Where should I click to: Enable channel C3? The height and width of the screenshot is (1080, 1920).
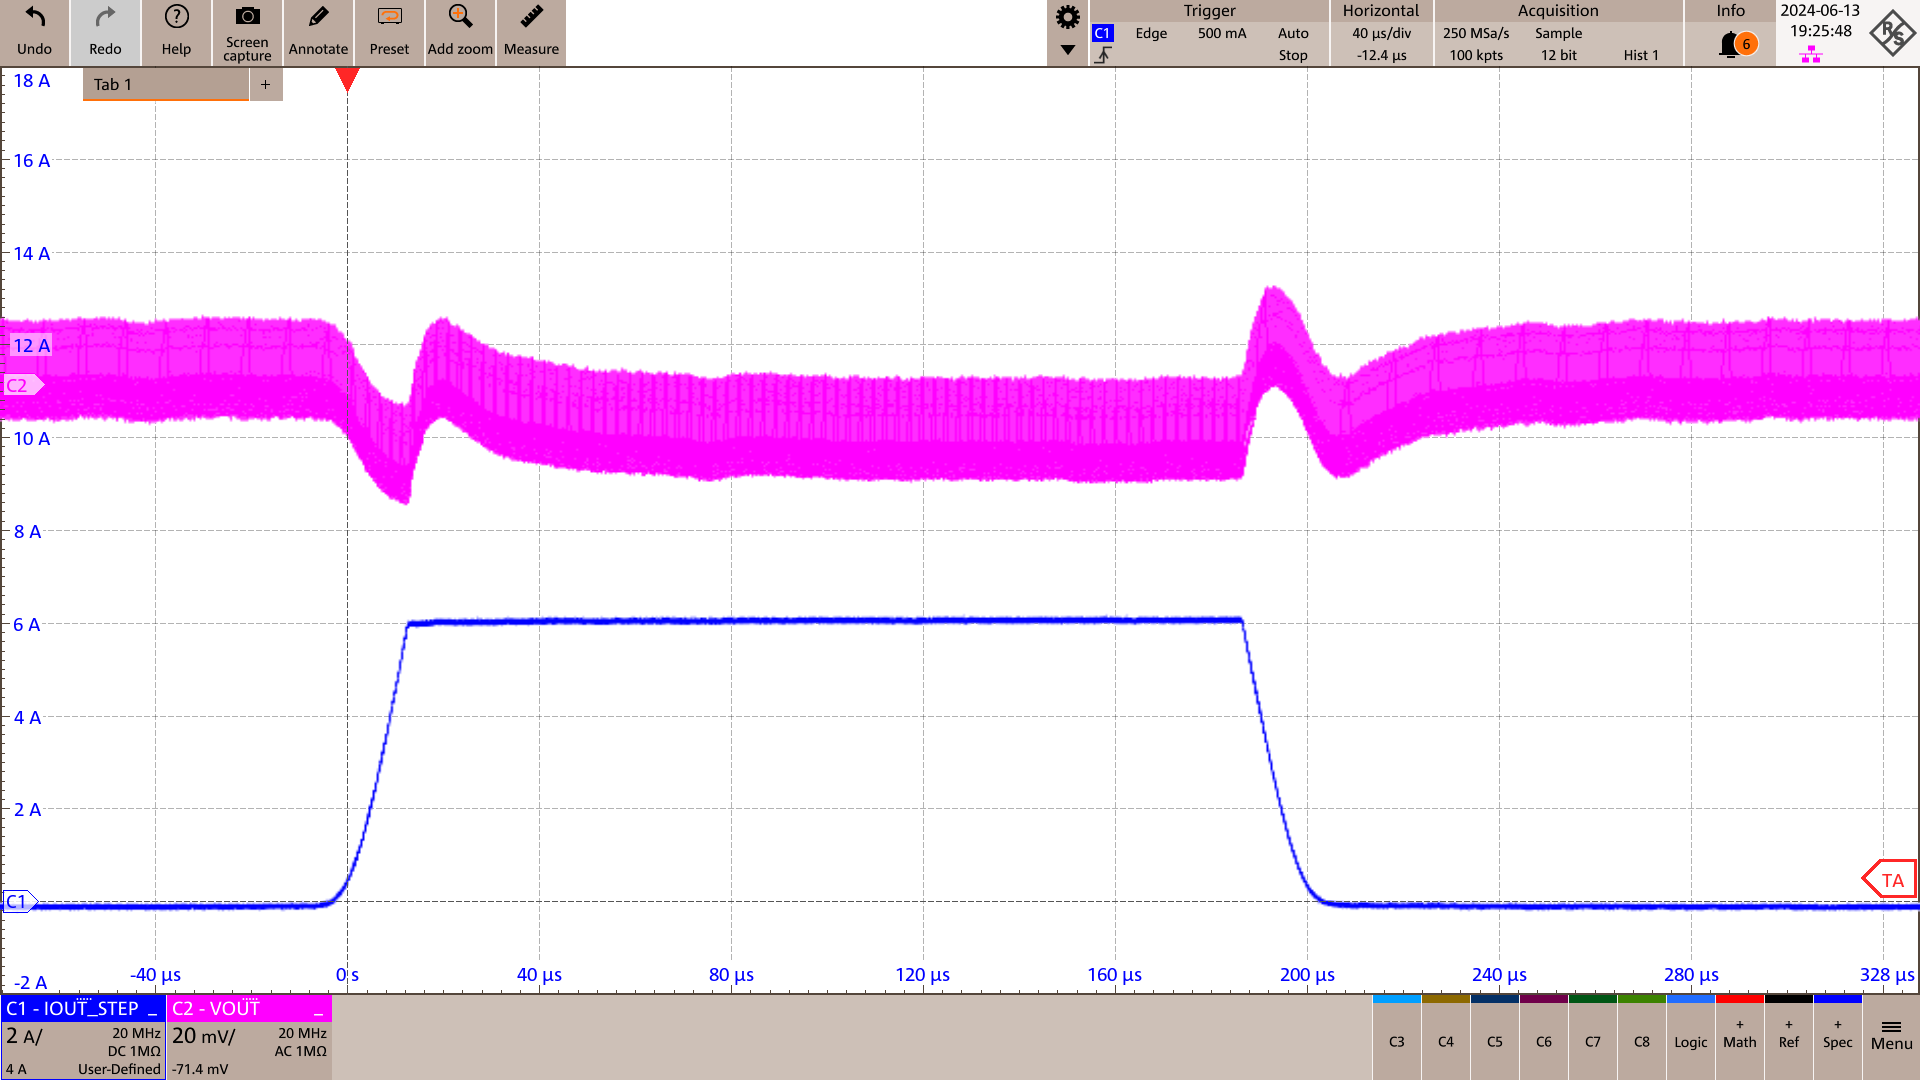[1396, 1040]
